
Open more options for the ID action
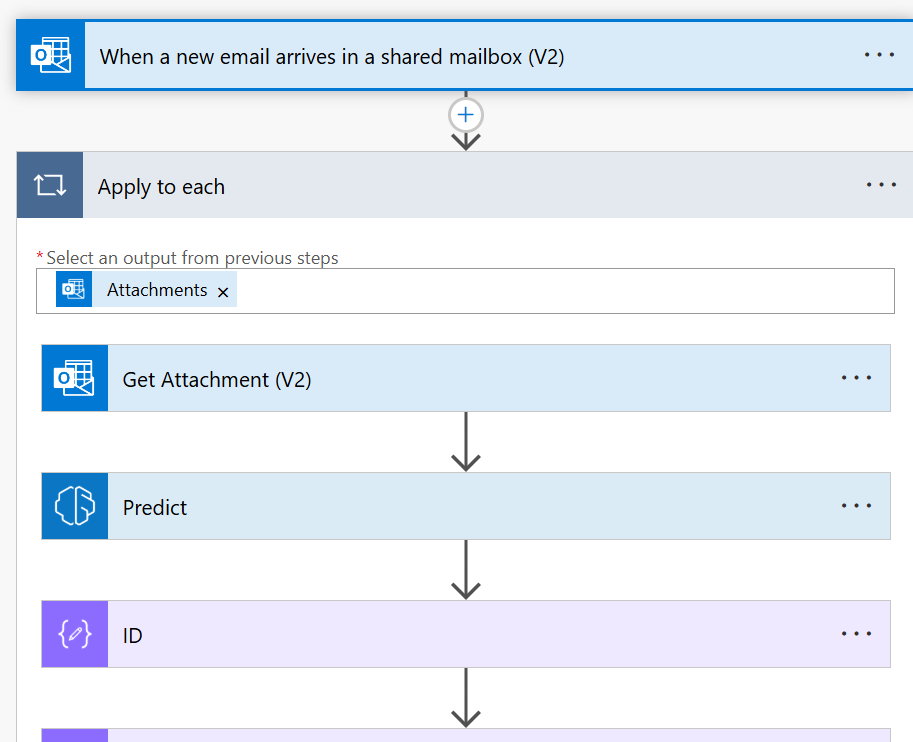pos(856,634)
